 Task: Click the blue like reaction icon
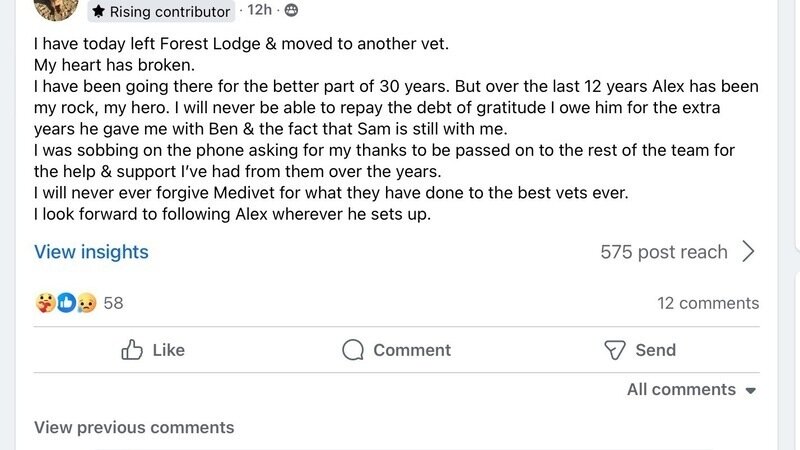[x=66, y=302]
